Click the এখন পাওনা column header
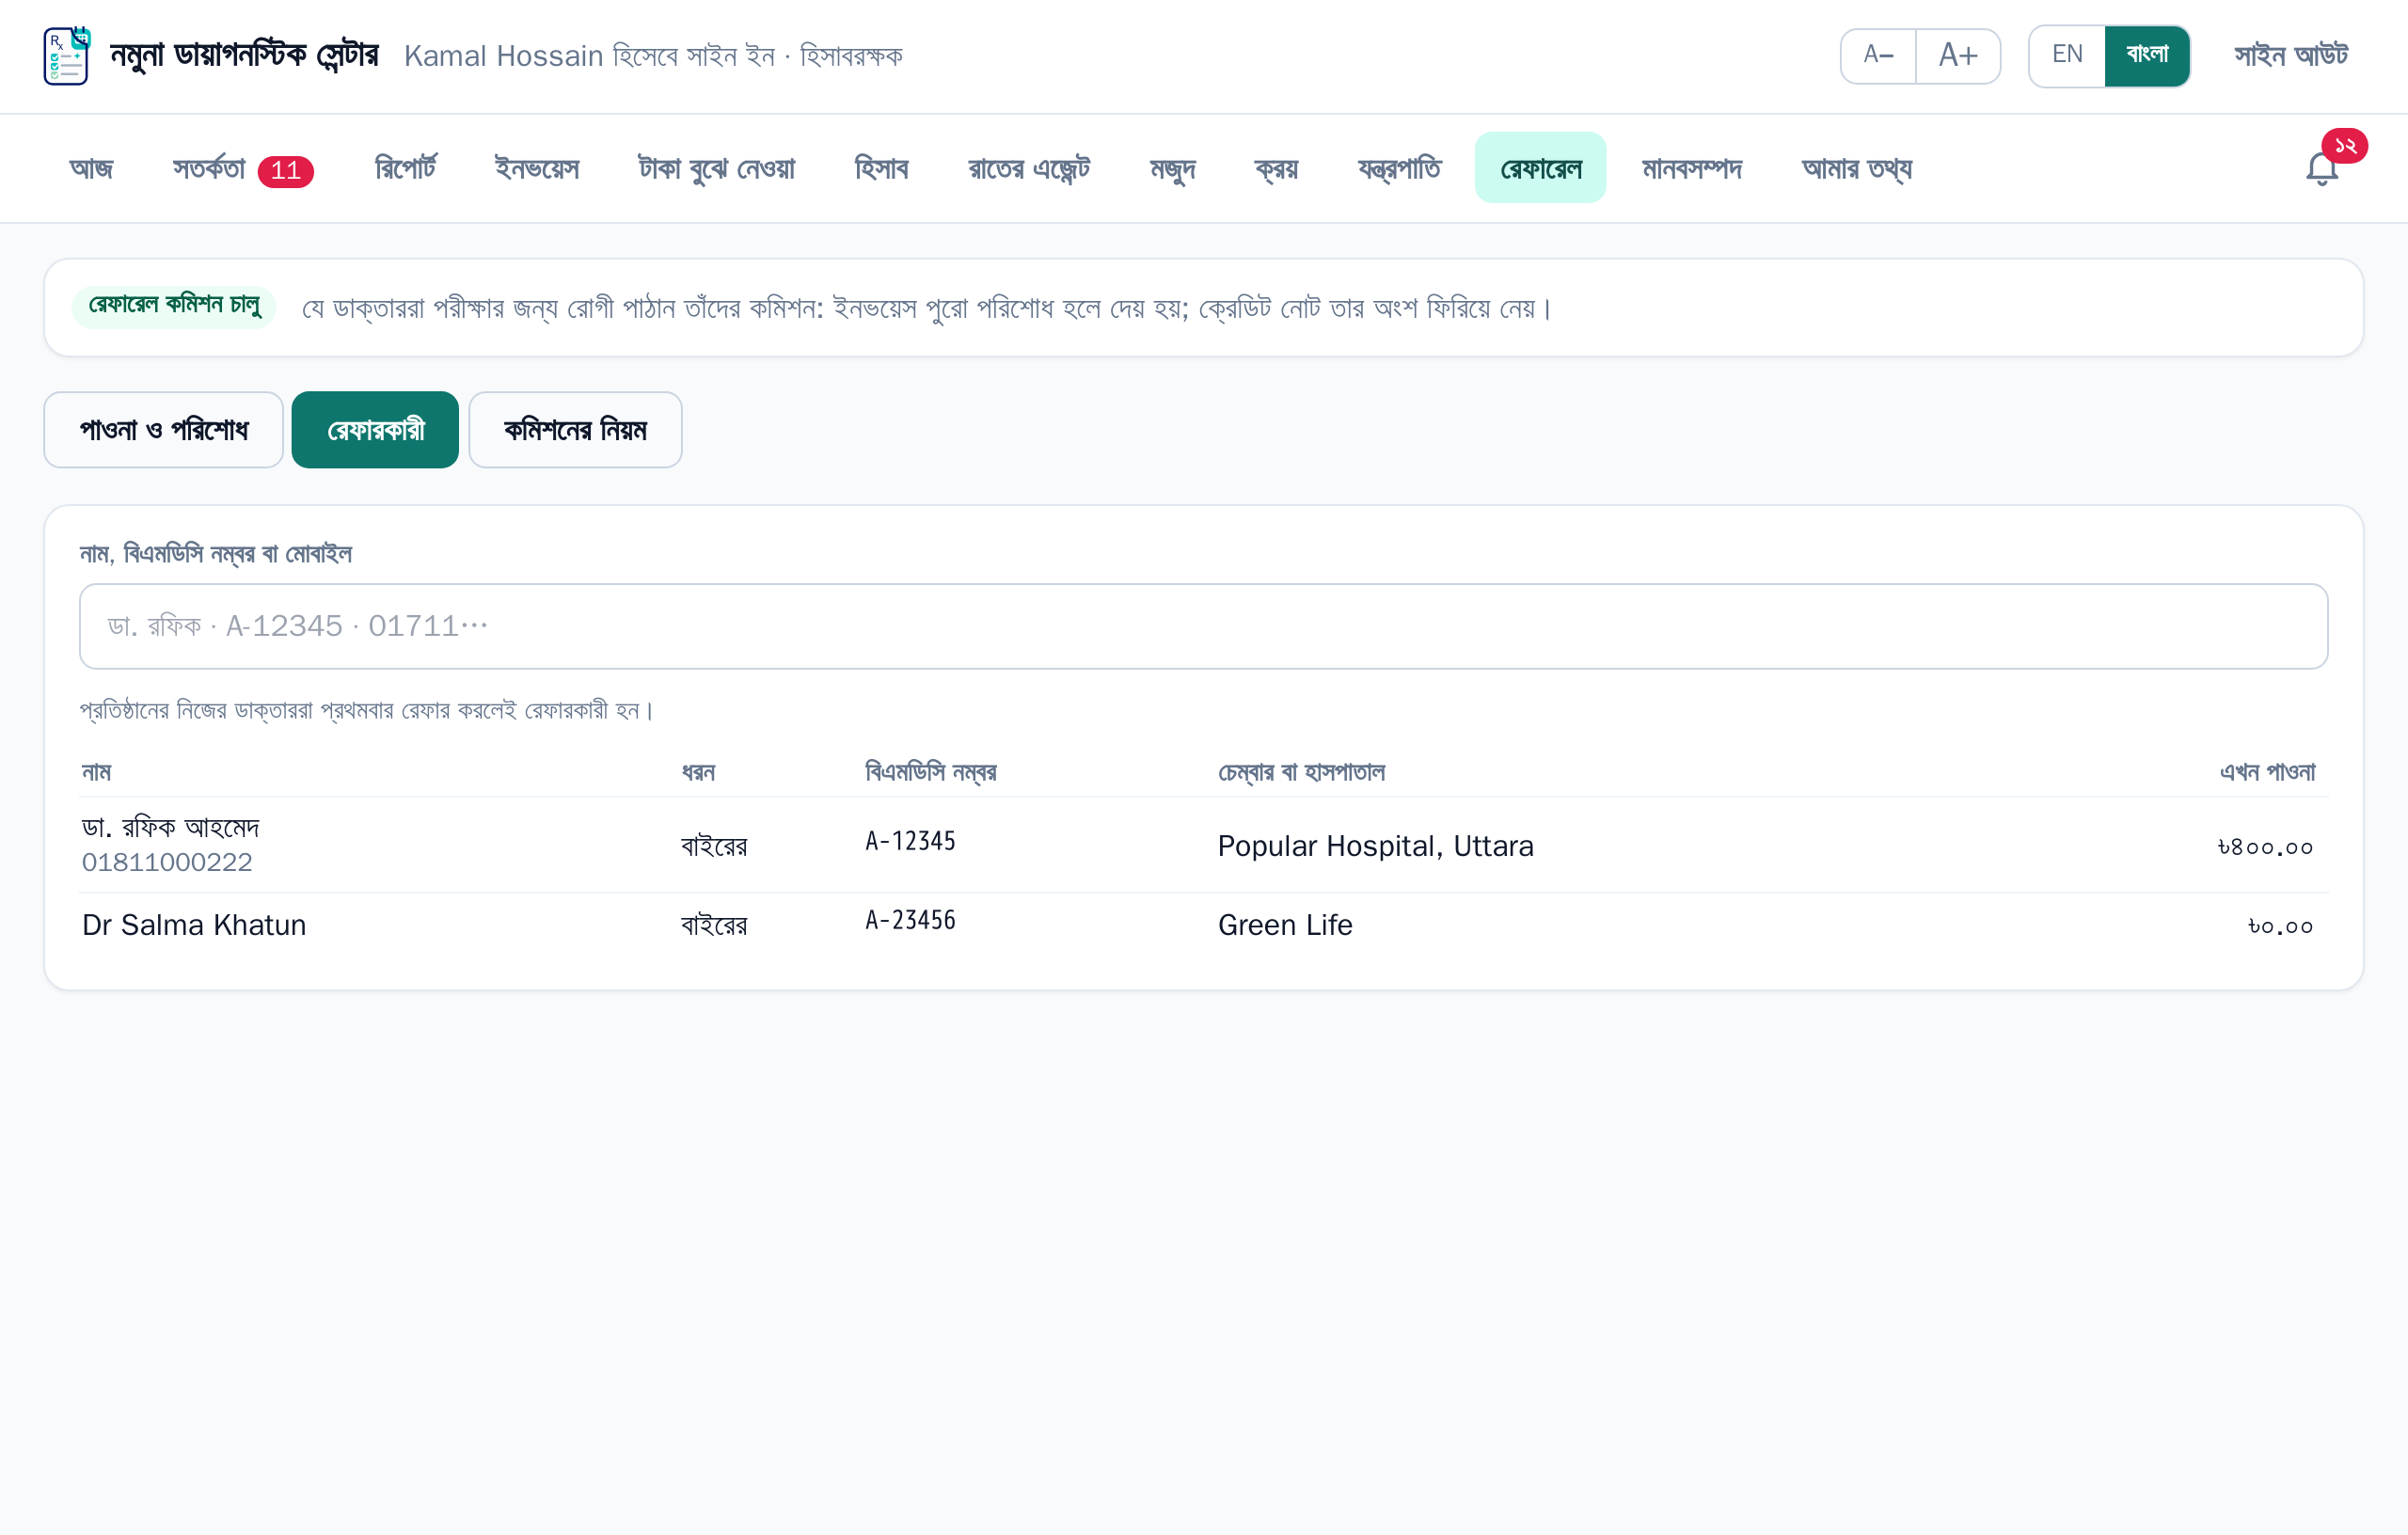Viewport: 2408px width, 1535px height. click(x=2267, y=772)
